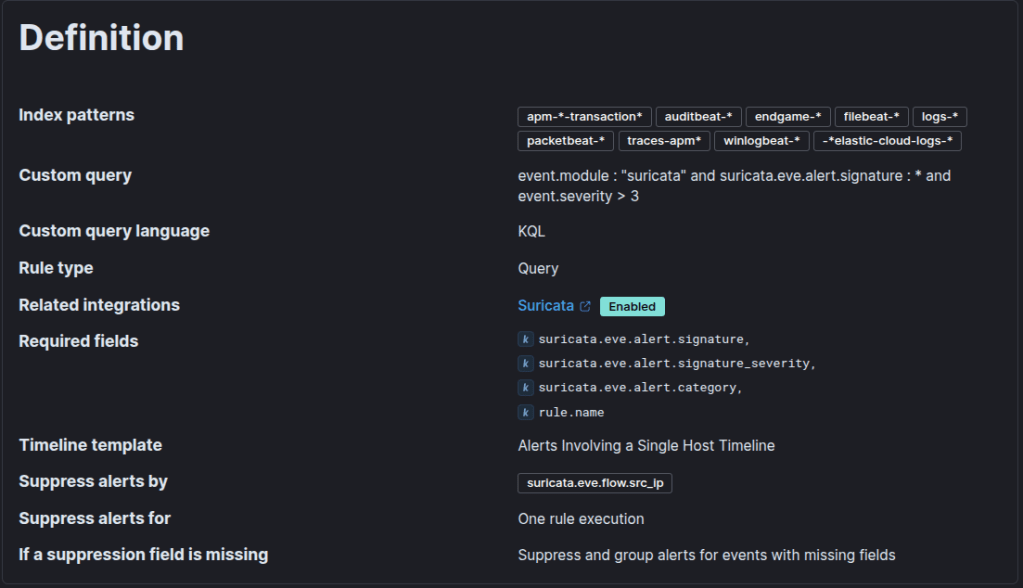Click the suricata.eve.flow.src_ip suppression field badge
The width and height of the screenshot is (1023, 588).
[x=595, y=483]
